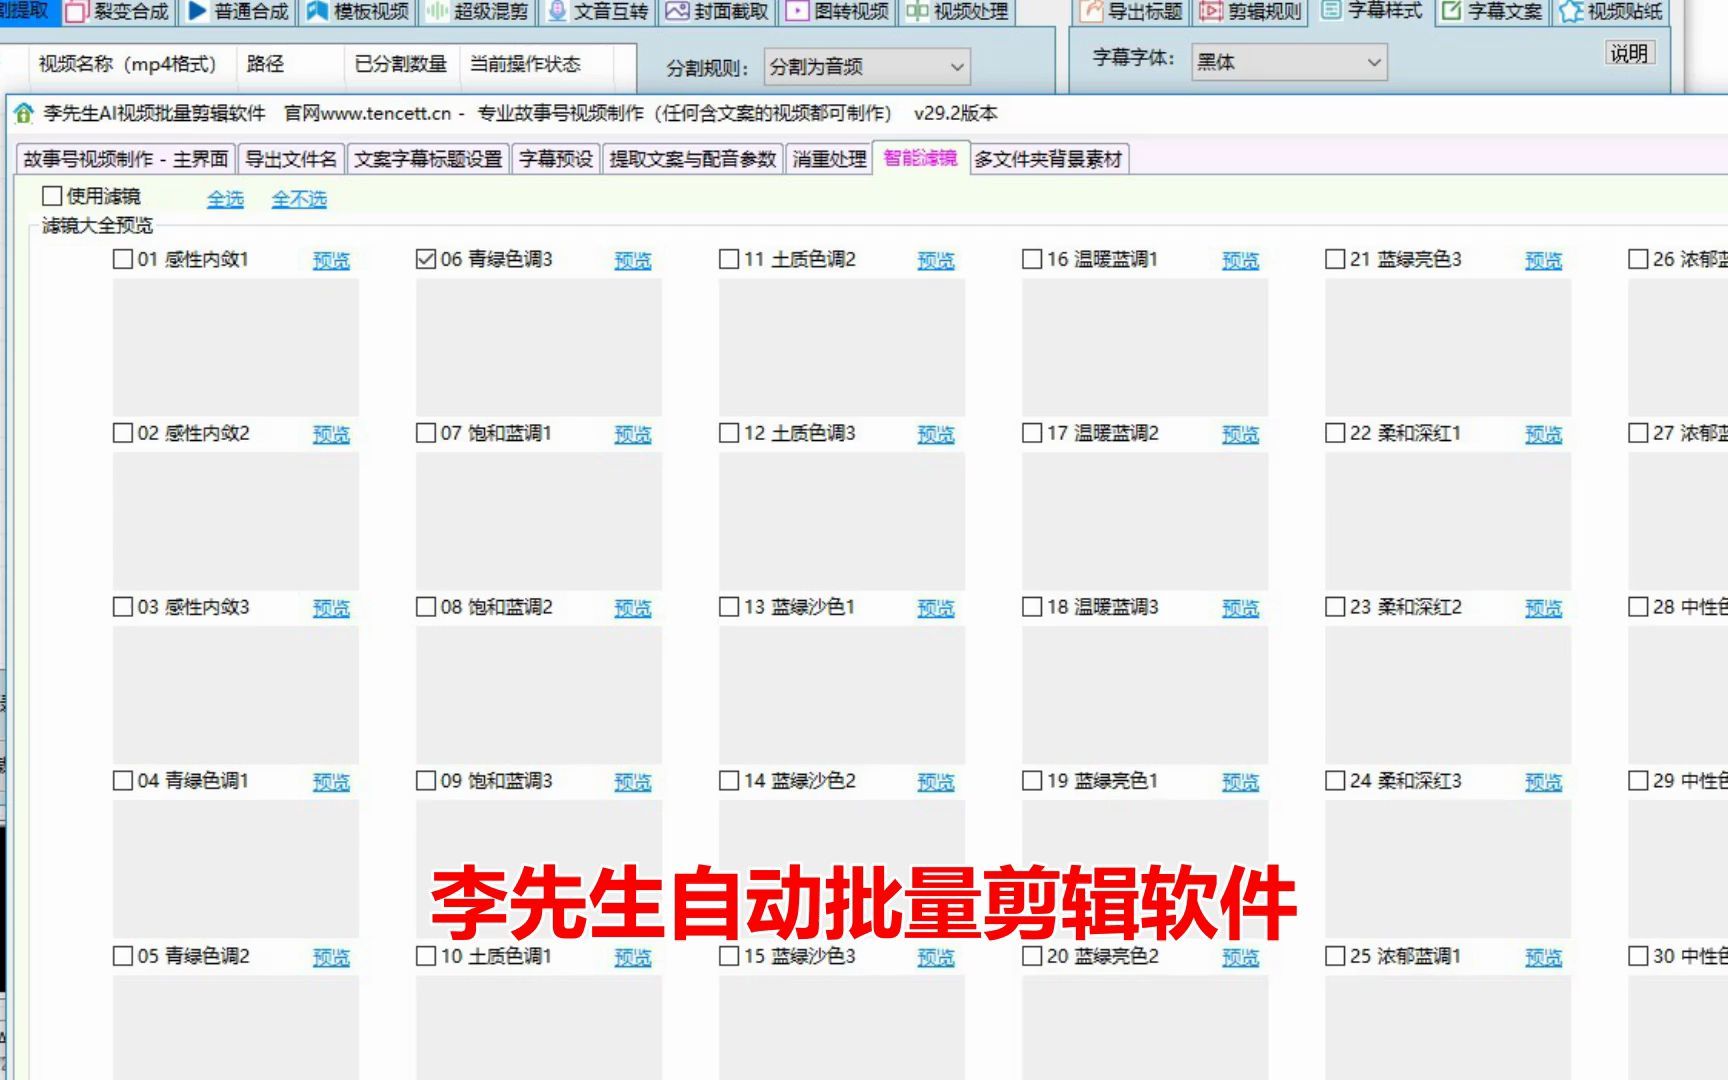This screenshot has width=1728, height=1080.
Task: Open the 字幕字体 font dropdown
Action: coord(1289,62)
